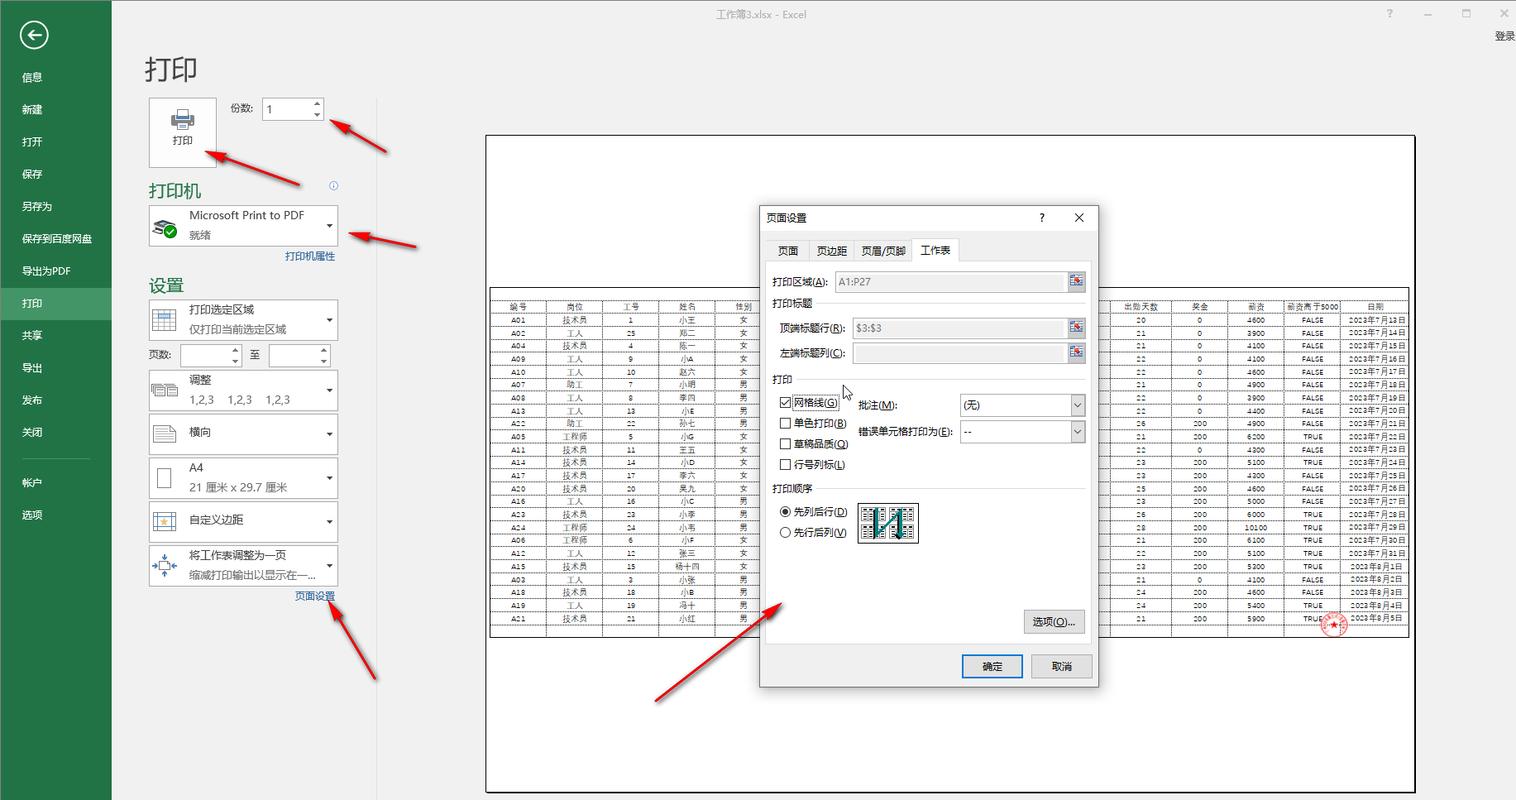Enable the 单色打印 checkbox
1516x800 pixels.
tap(785, 424)
